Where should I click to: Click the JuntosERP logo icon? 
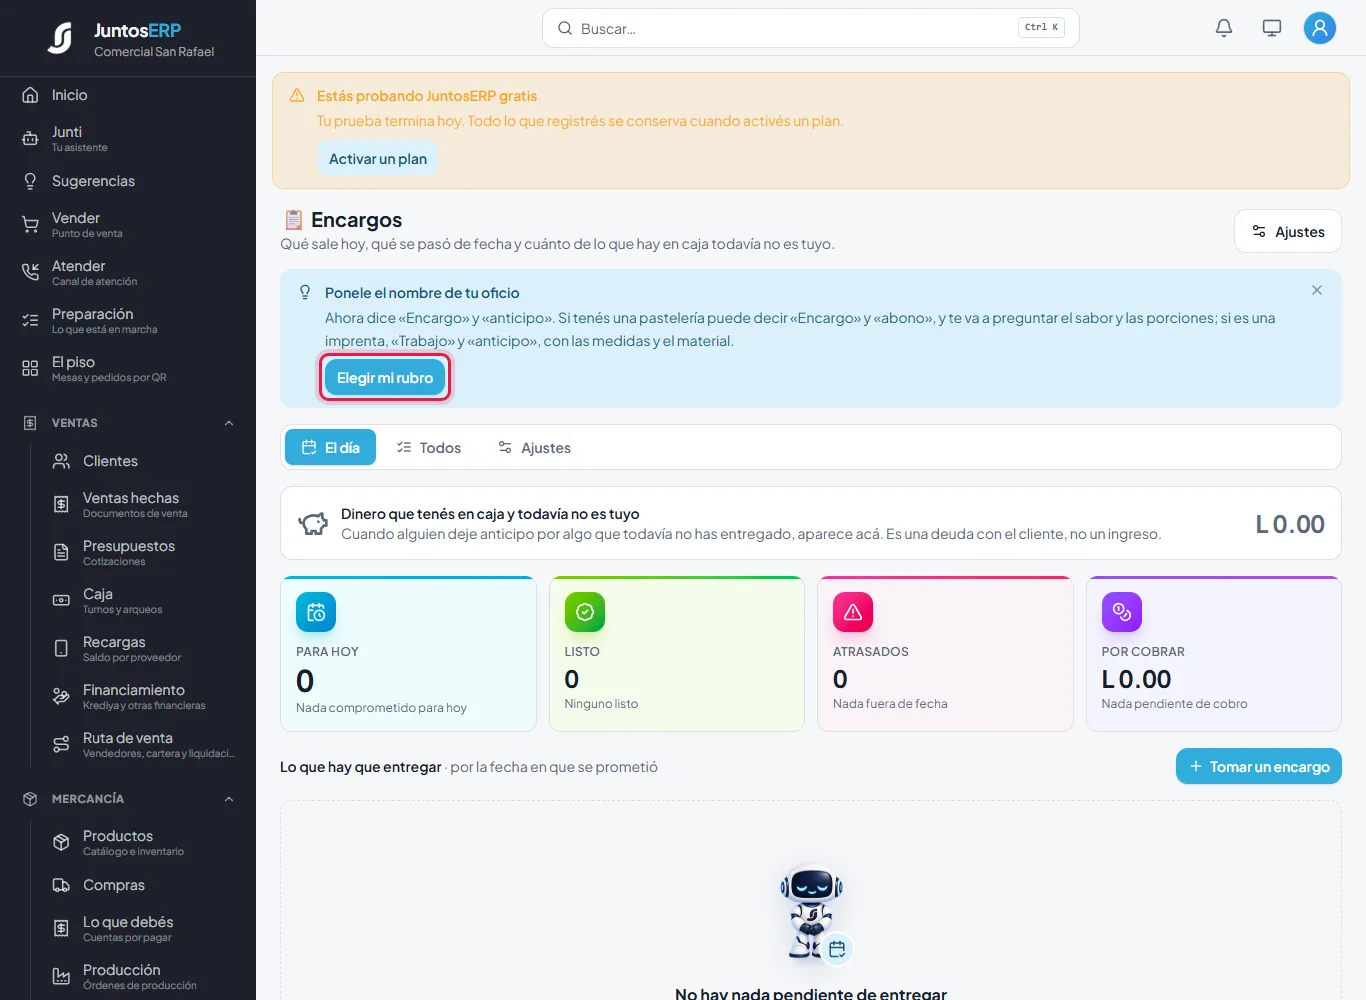pos(61,39)
